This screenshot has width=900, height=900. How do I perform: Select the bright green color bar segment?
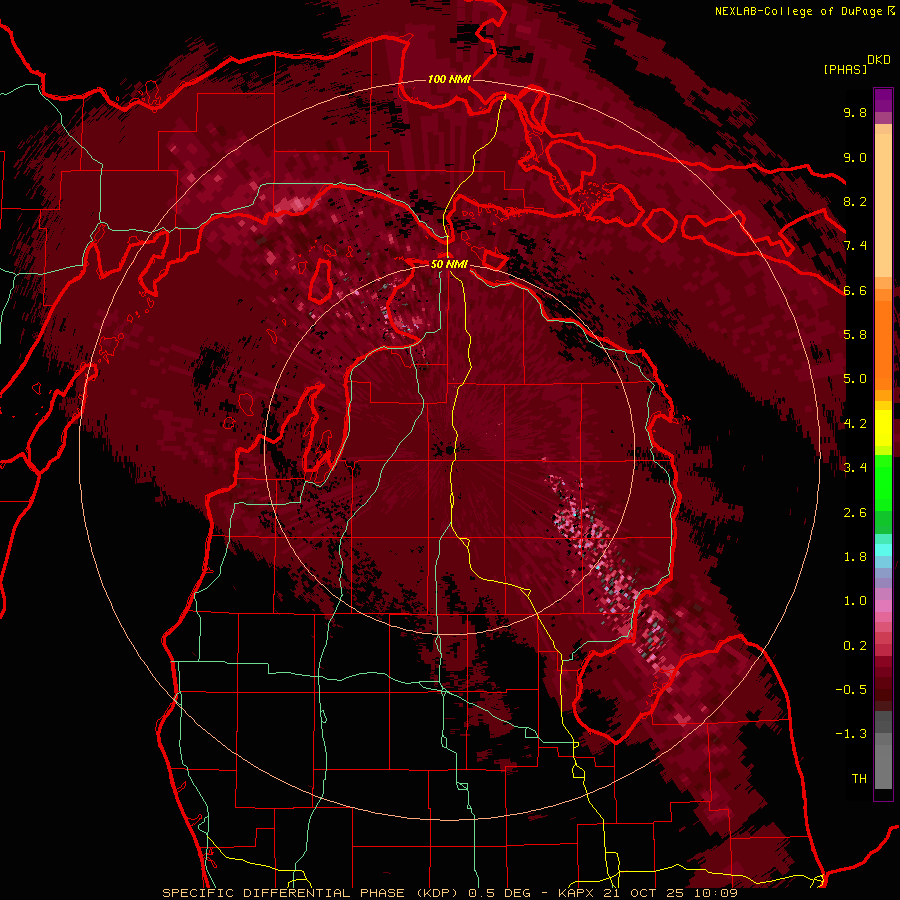(x=883, y=483)
